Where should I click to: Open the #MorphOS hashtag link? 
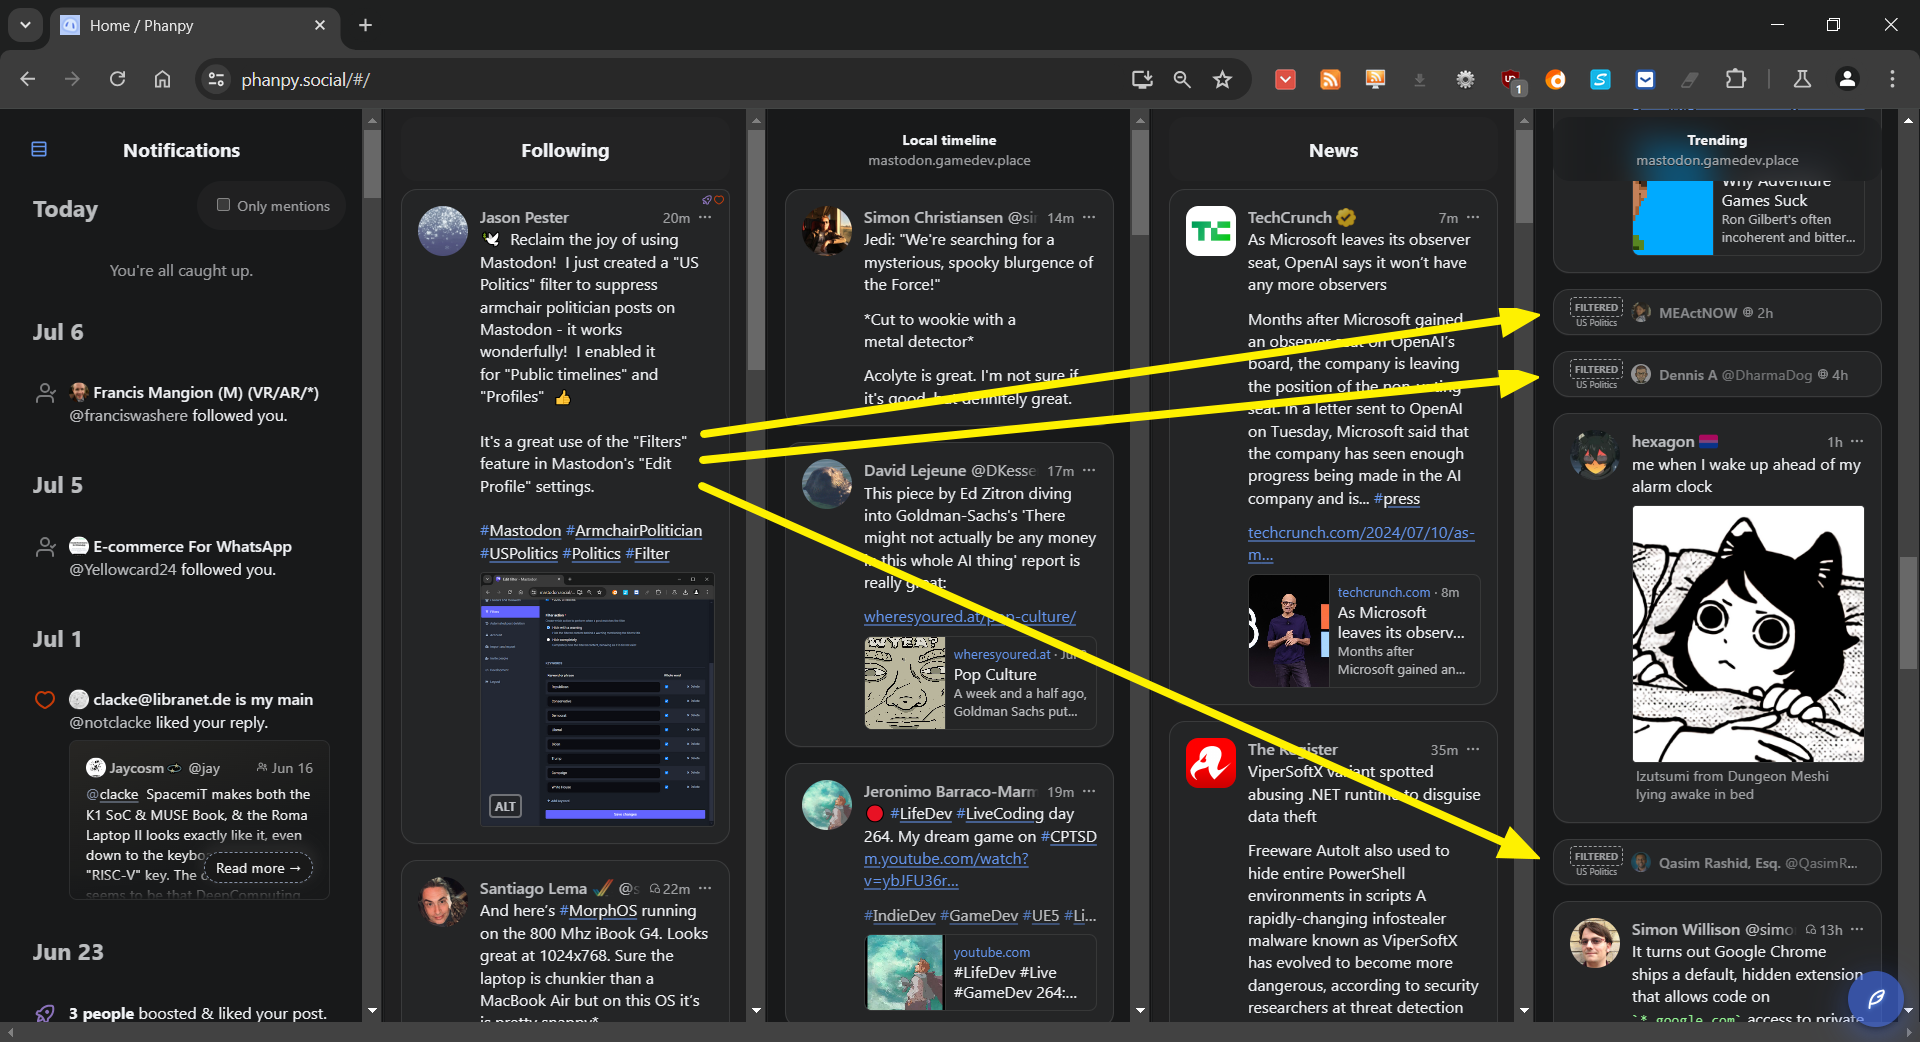coord(598,911)
